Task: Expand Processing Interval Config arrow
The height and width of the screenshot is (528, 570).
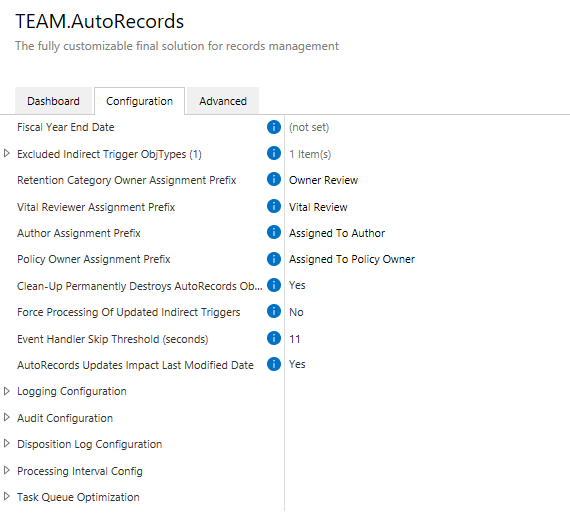Action: pos(7,470)
